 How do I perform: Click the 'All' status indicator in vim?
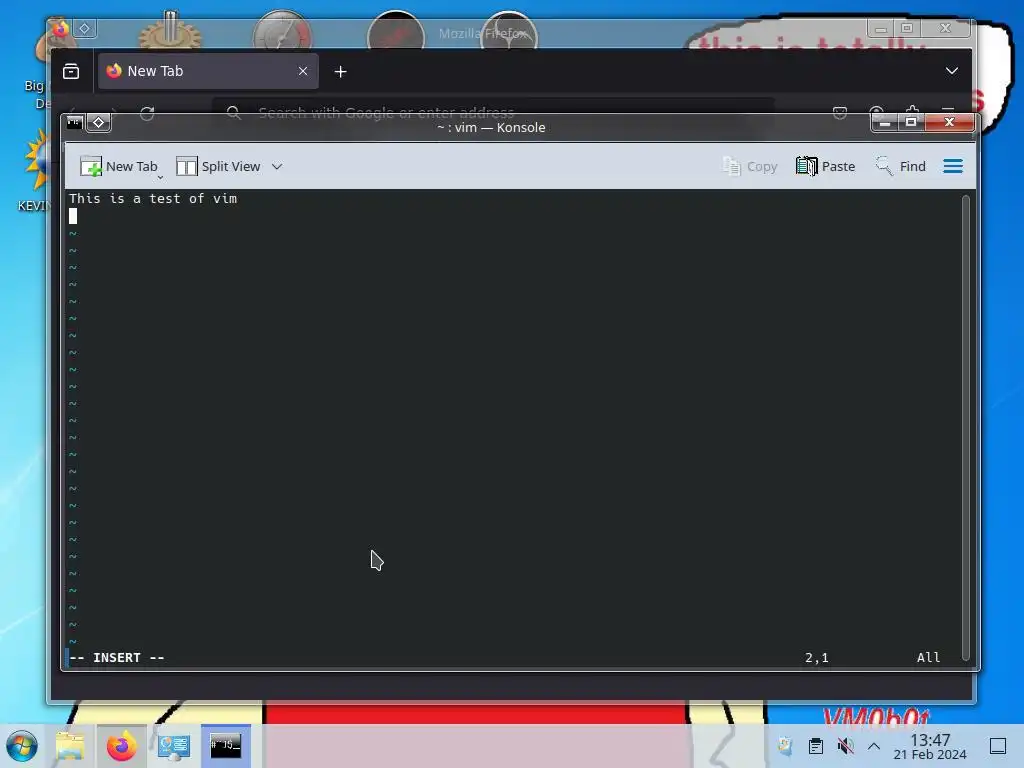(928, 658)
